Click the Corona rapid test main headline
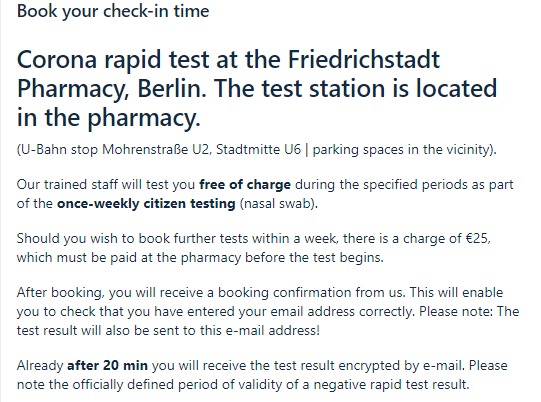541x402 pixels. click(257, 88)
